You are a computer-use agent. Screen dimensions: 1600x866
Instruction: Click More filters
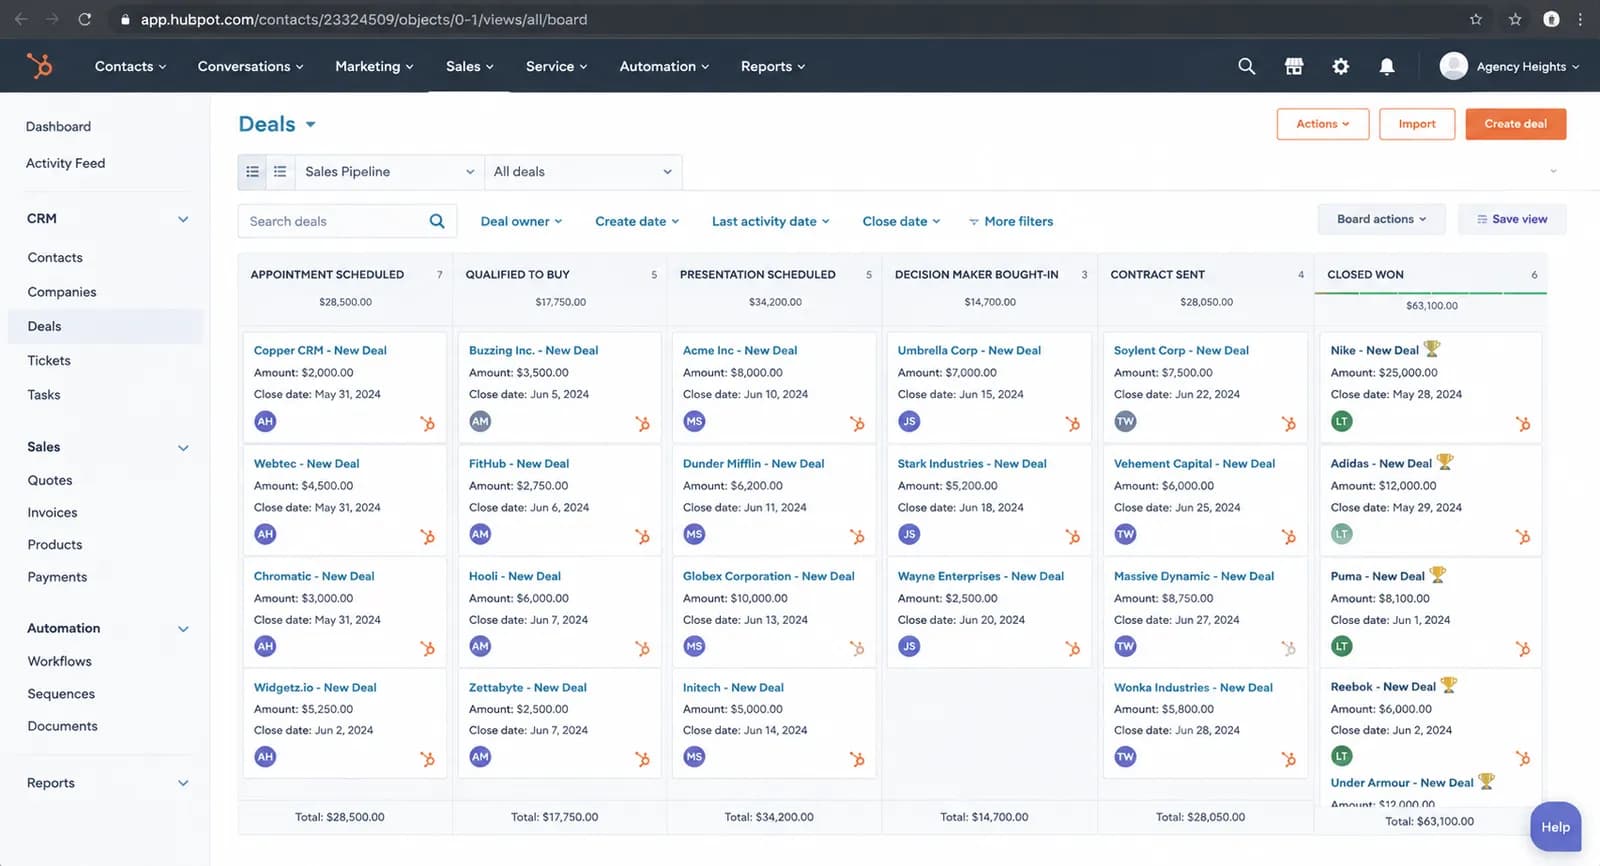coord(1011,221)
